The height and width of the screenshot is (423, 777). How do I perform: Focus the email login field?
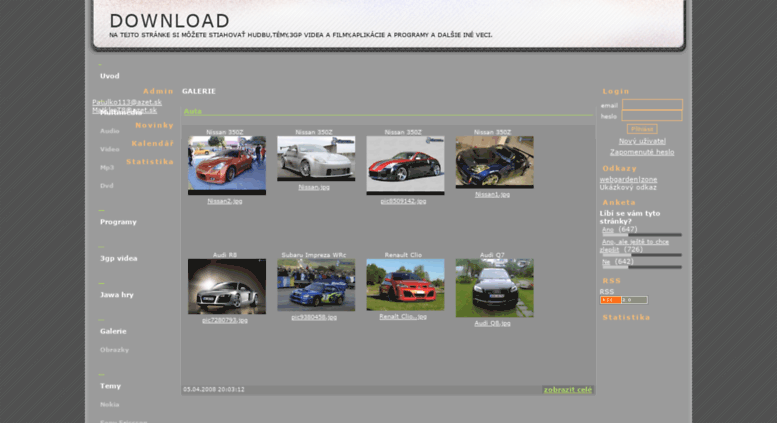[652, 105]
